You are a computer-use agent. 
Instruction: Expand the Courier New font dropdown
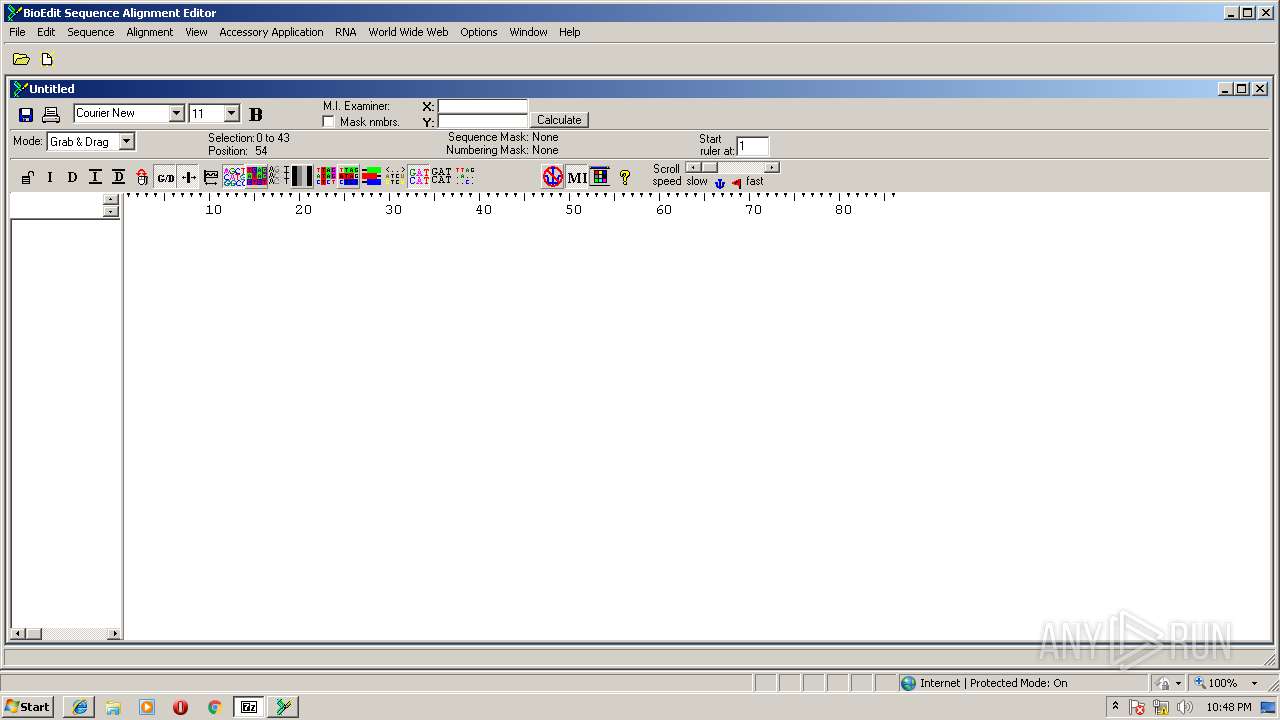pos(176,114)
